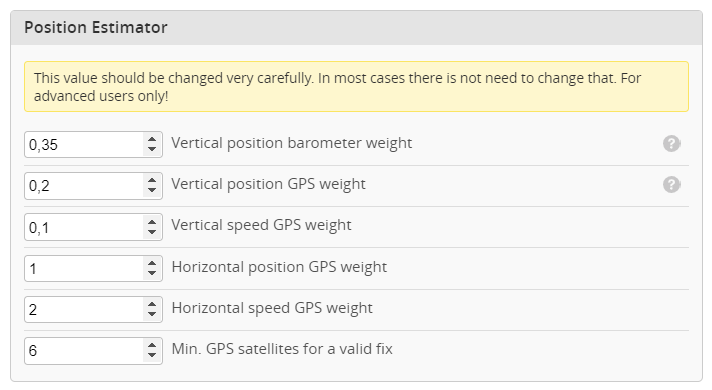The height and width of the screenshot is (390, 712).
Task: Click the Horizontal position GPS weight field
Action: (x=84, y=268)
